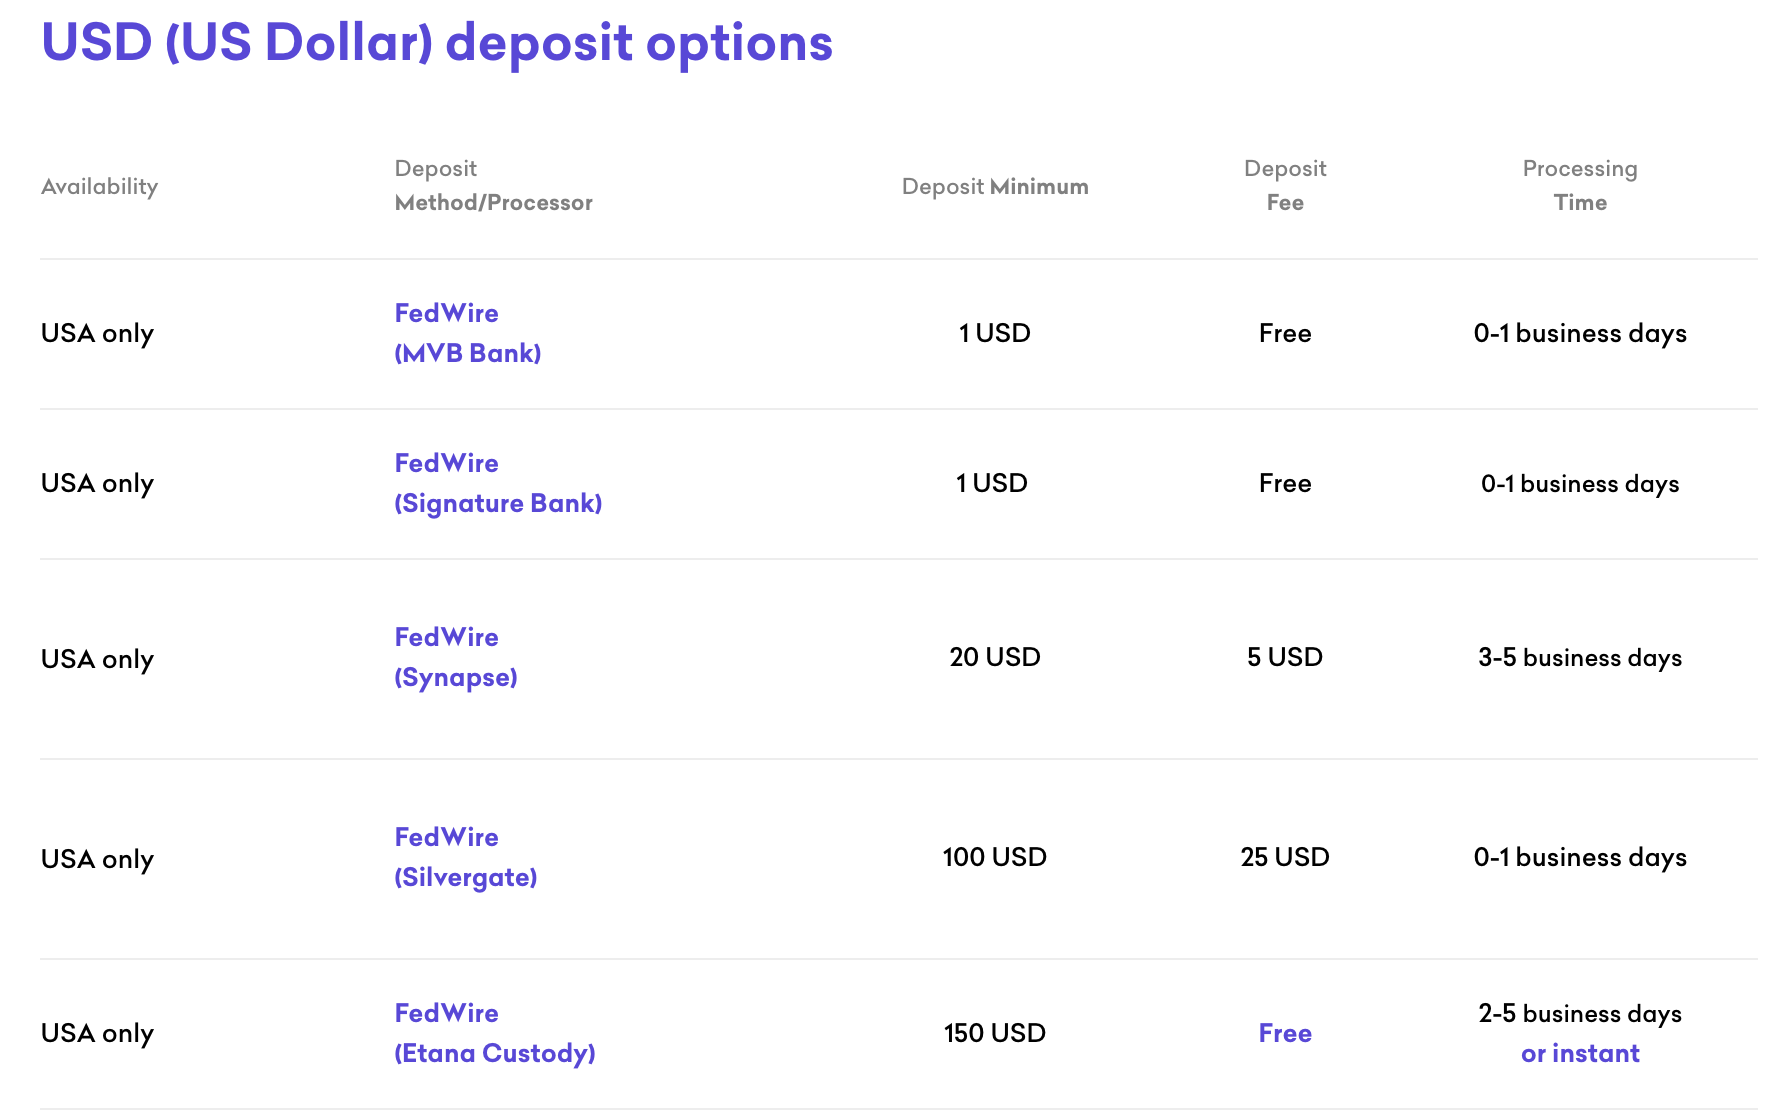The width and height of the screenshot is (1792, 1120).
Task: Select the 100 USD minimum cell
Action: tap(995, 857)
